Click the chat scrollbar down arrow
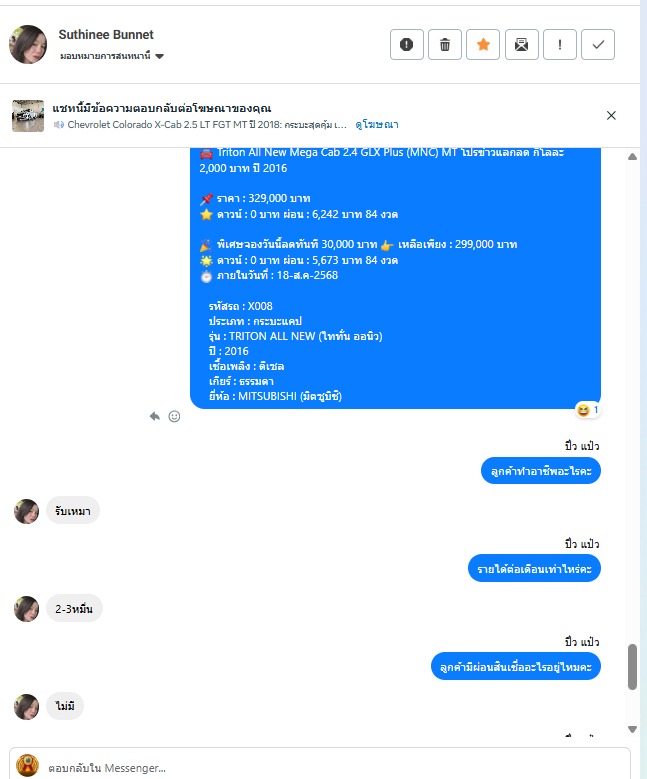 pyautogui.click(x=632, y=729)
